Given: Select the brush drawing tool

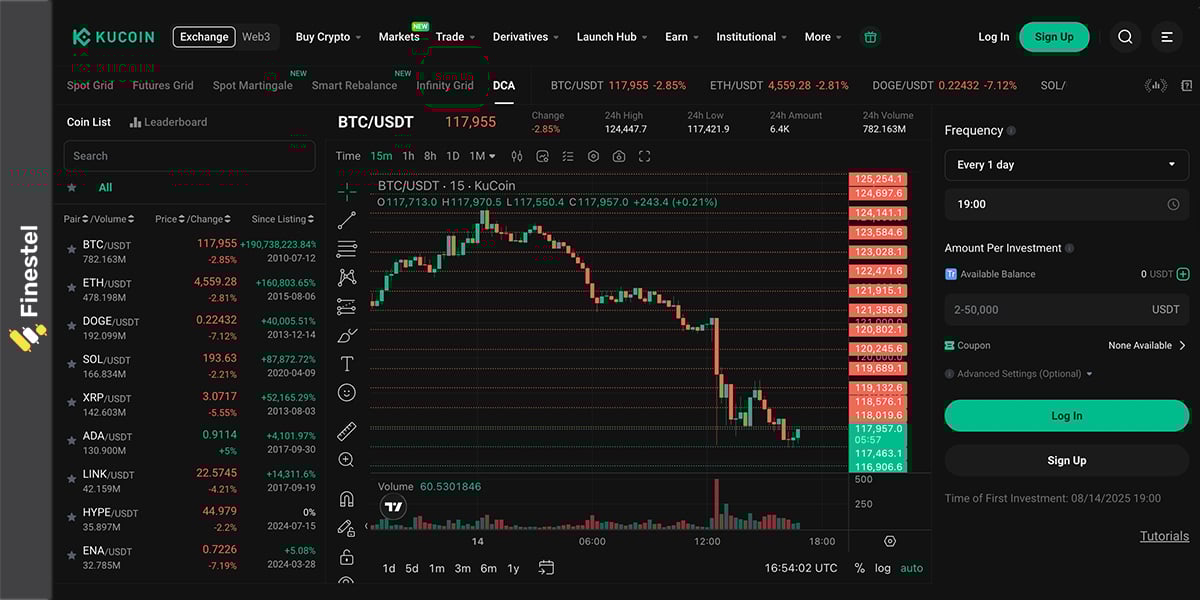Looking at the screenshot, I should click(x=347, y=335).
